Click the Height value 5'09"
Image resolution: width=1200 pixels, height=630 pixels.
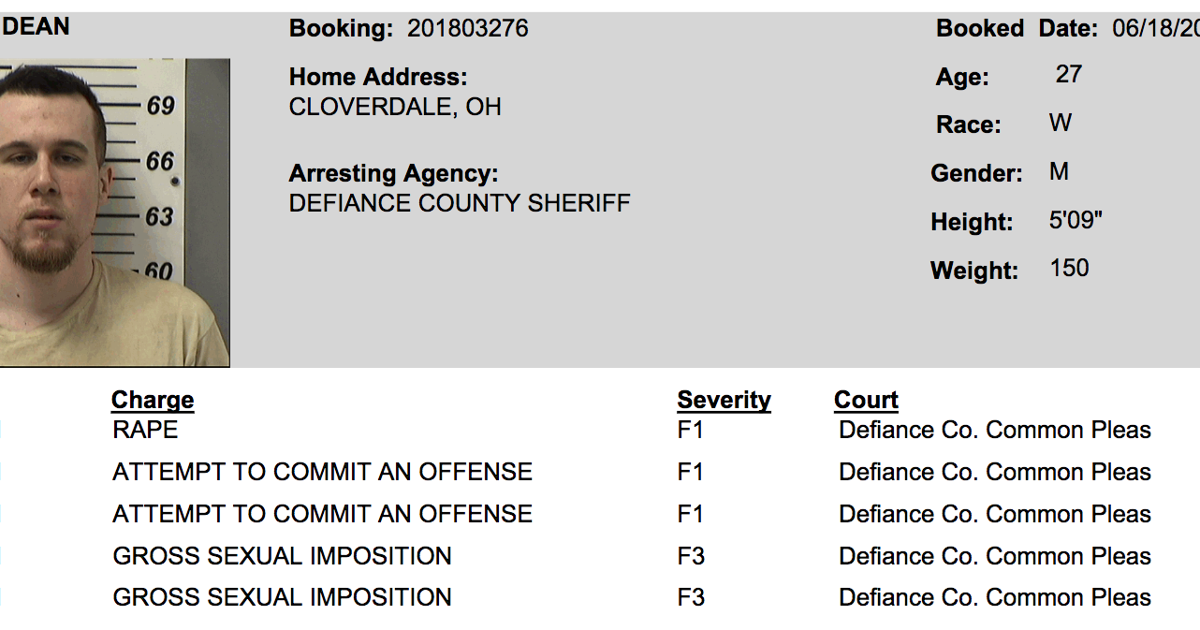[1075, 220]
